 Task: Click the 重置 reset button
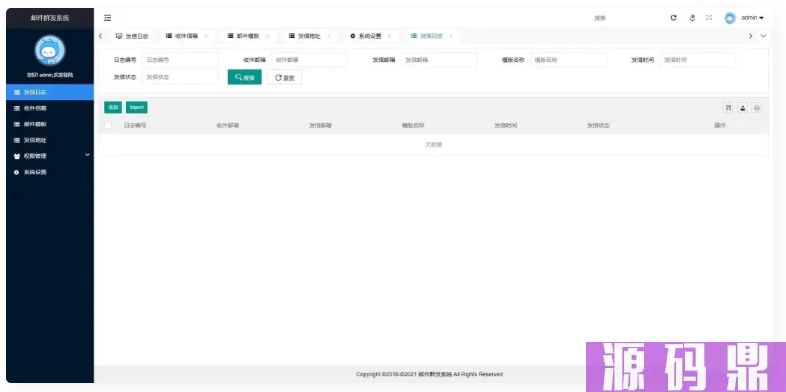pyautogui.click(x=285, y=77)
